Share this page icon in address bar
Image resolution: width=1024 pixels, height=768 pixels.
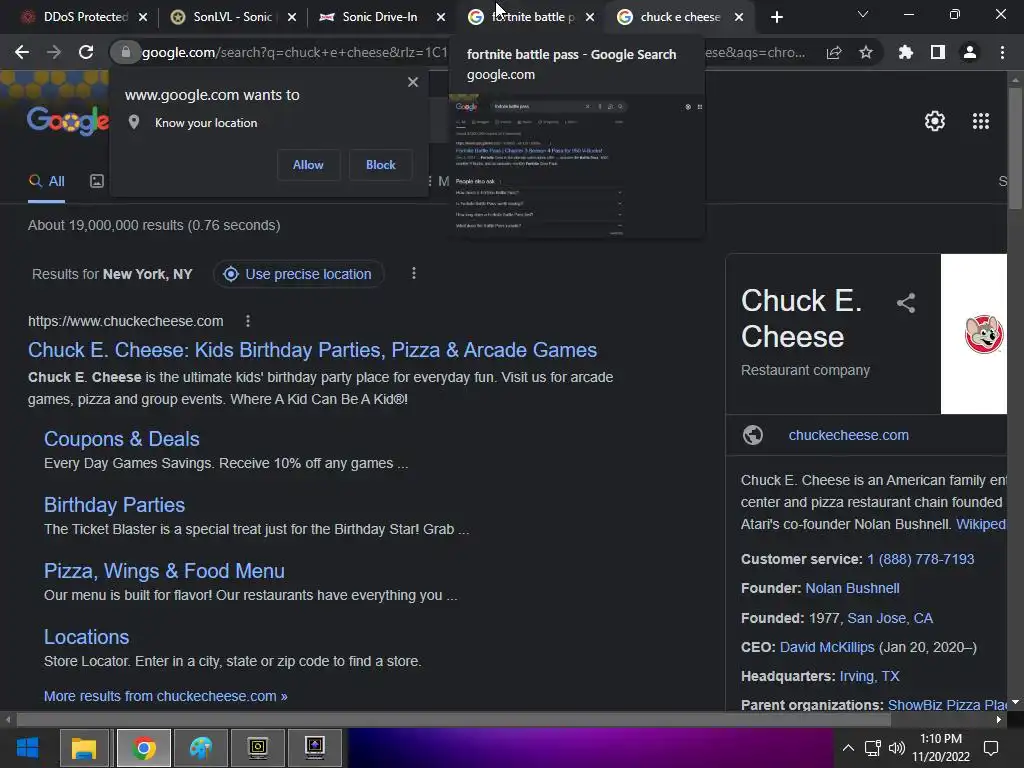(834, 52)
